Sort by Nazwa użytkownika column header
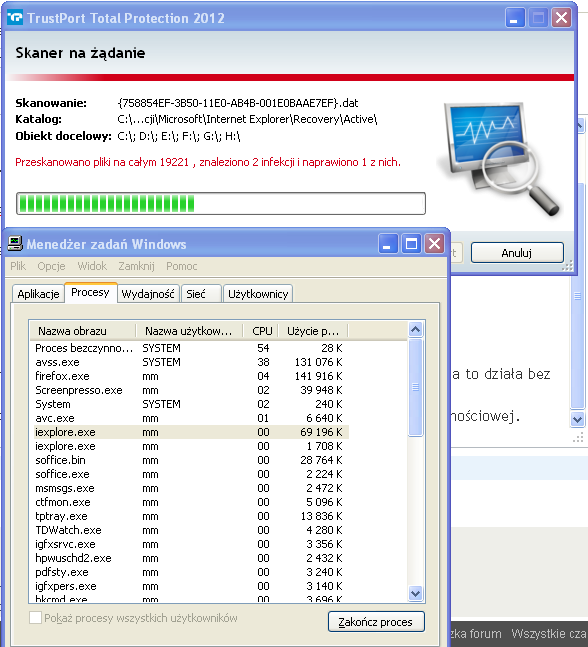588x647 pixels. pyautogui.click(x=189, y=331)
